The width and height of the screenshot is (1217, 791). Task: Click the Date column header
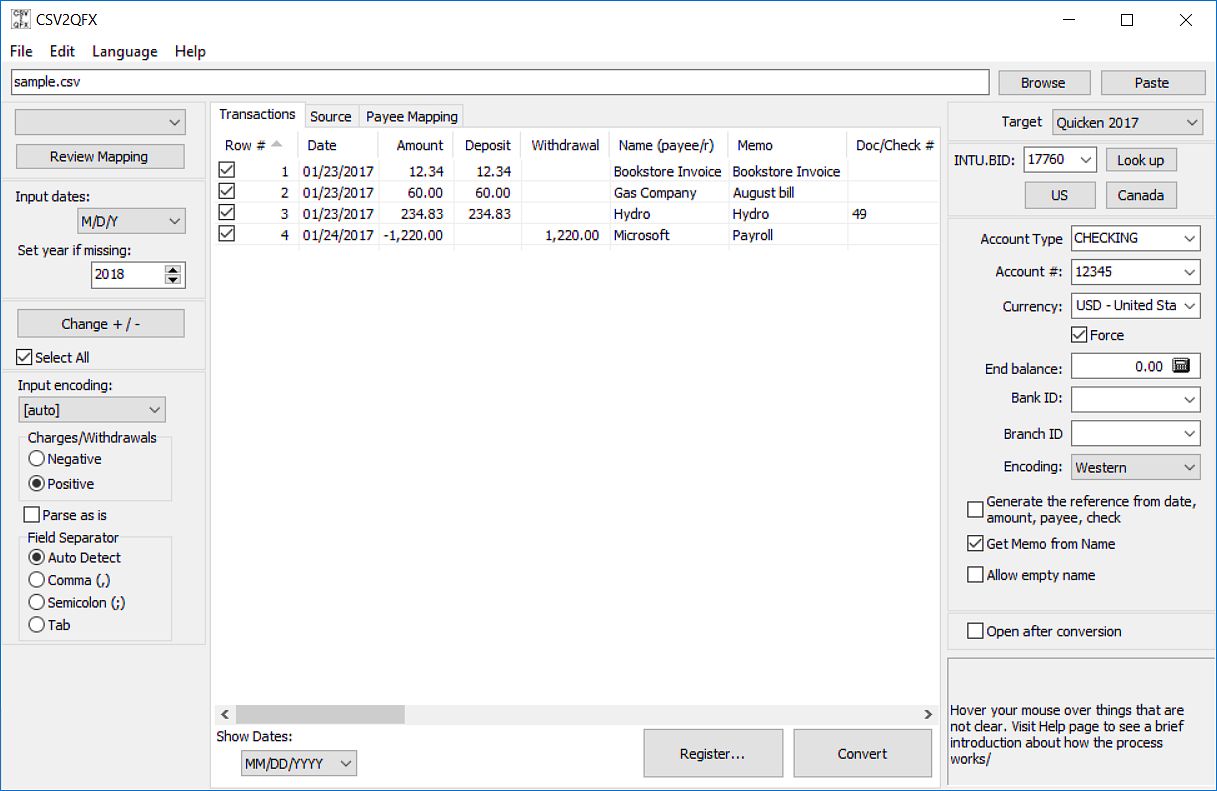[x=338, y=145]
